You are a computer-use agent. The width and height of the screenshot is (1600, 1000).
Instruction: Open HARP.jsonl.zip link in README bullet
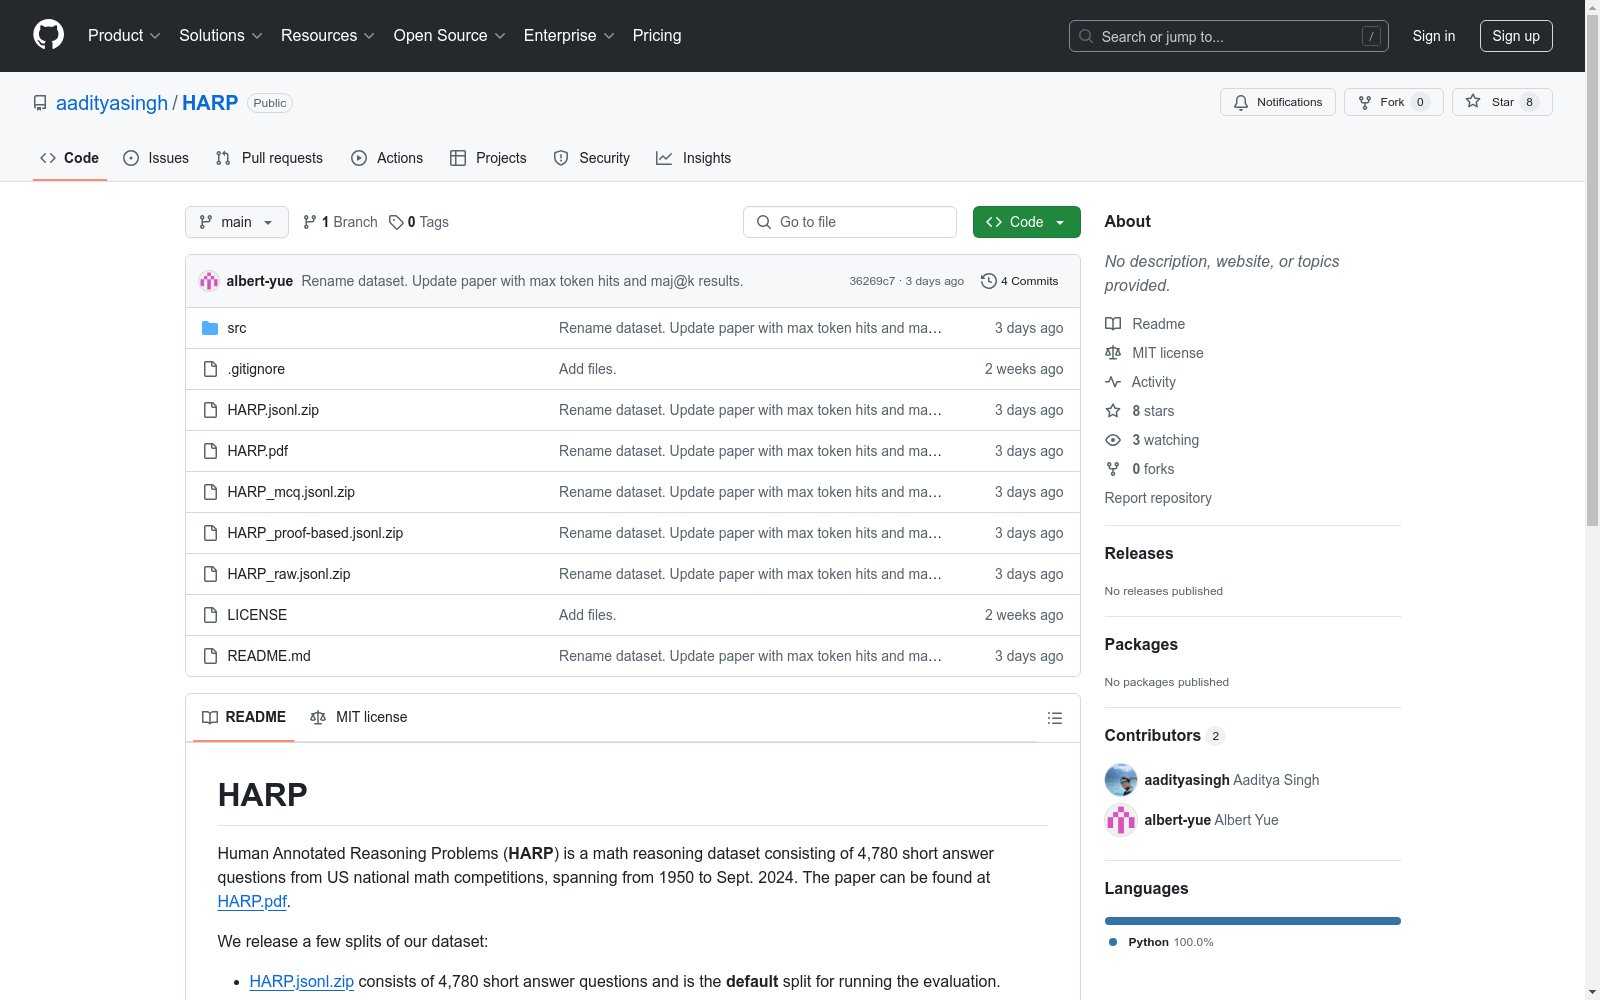click(302, 981)
